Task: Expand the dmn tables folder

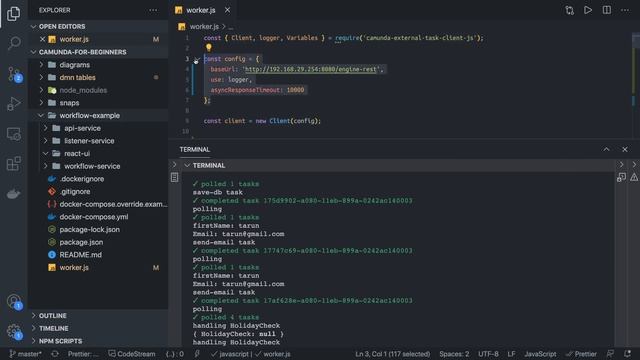Action: tap(41, 78)
